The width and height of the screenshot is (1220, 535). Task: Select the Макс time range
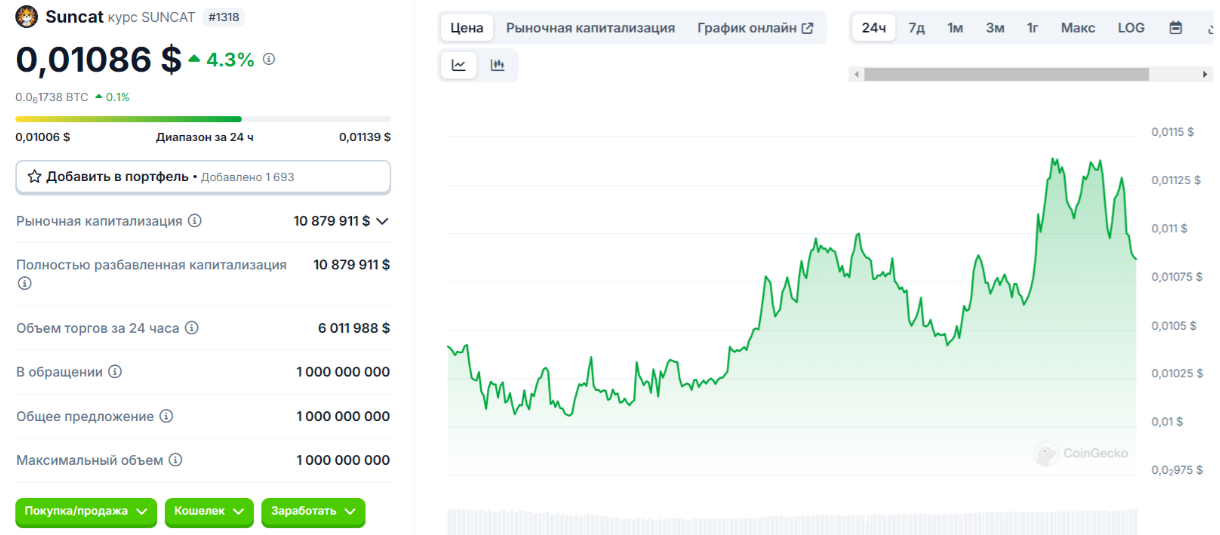click(1078, 27)
